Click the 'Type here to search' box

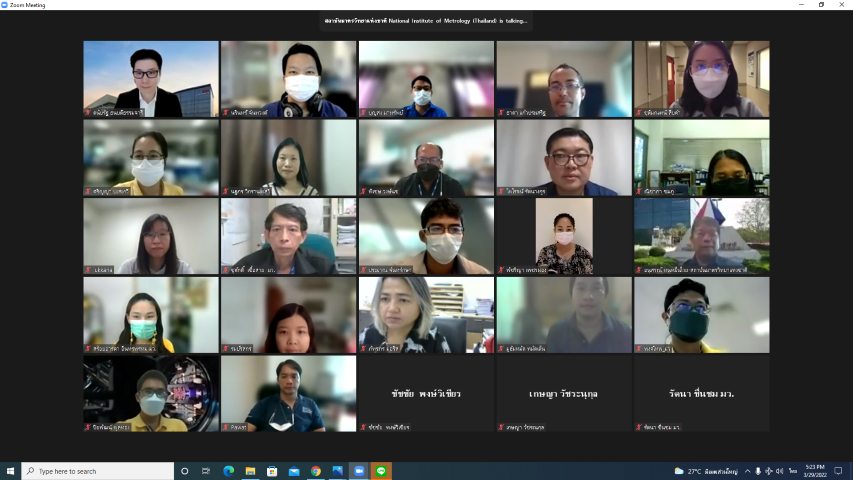[98, 471]
